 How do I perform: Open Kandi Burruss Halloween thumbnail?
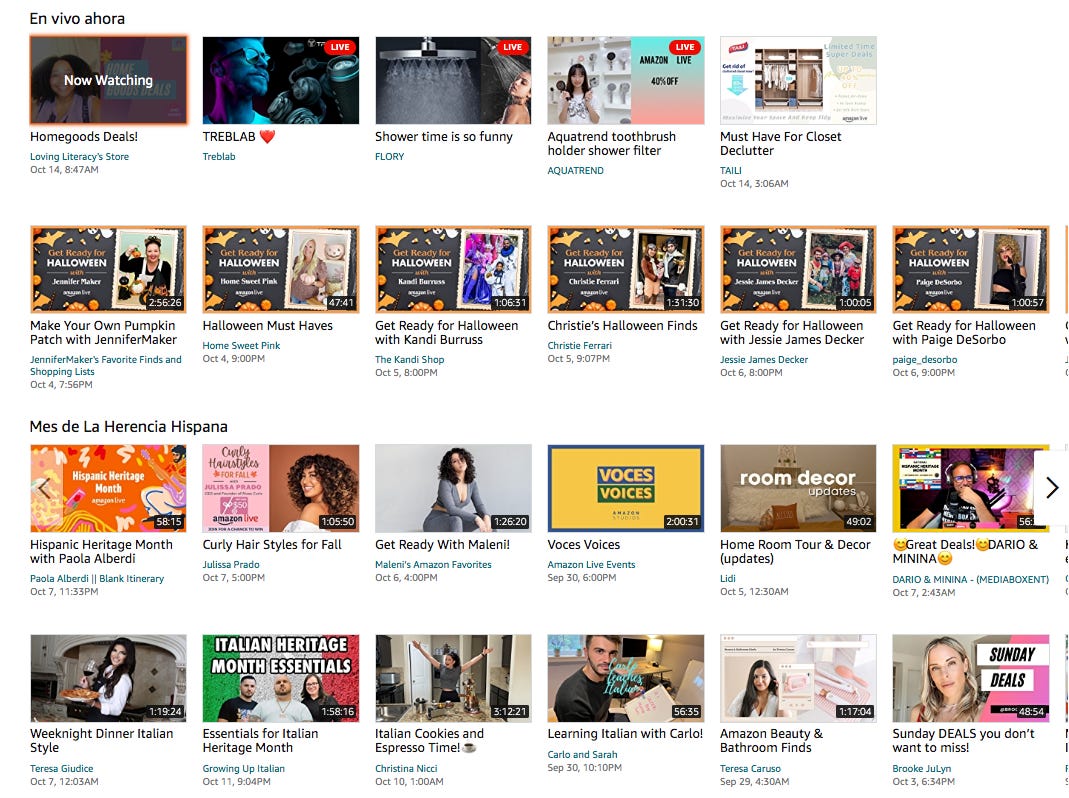click(453, 269)
